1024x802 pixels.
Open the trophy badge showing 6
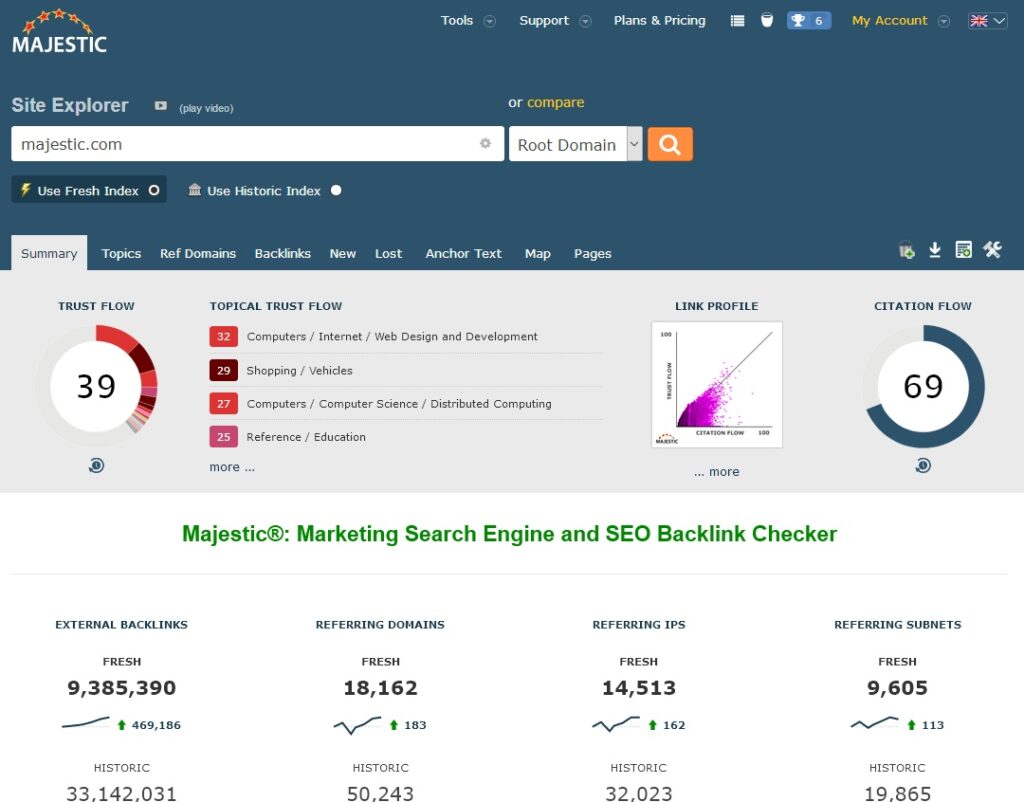[x=808, y=21]
